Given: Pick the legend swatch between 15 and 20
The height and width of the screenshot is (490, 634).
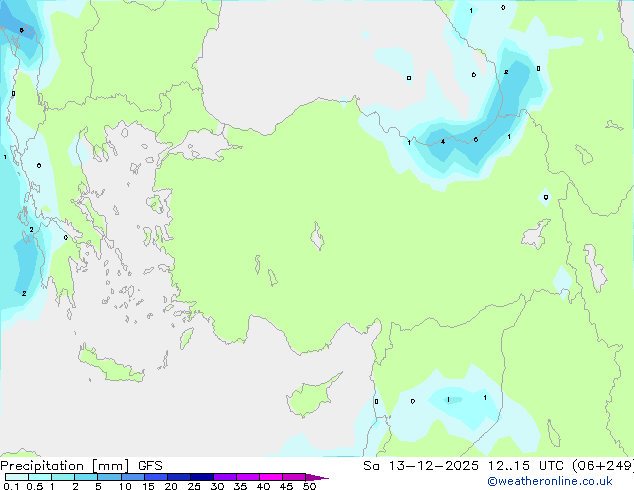Looking at the screenshot, I should 155,477.
